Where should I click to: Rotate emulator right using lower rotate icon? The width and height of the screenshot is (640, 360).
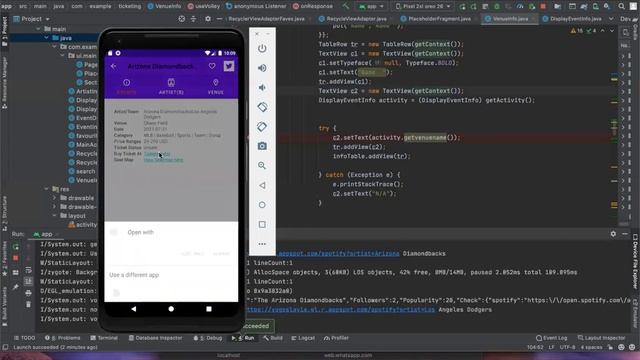click(x=262, y=127)
